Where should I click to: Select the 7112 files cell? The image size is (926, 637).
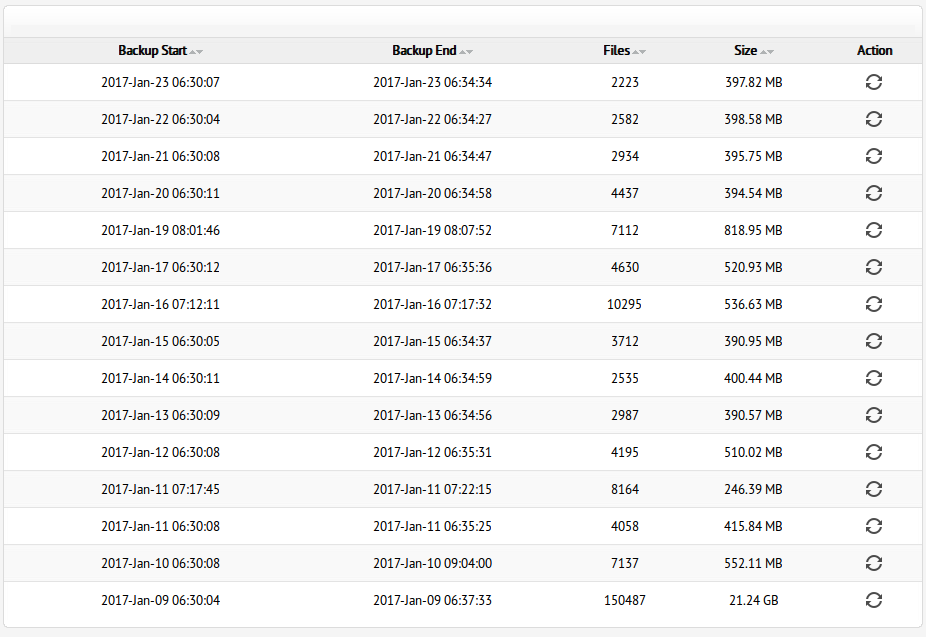(624, 230)
